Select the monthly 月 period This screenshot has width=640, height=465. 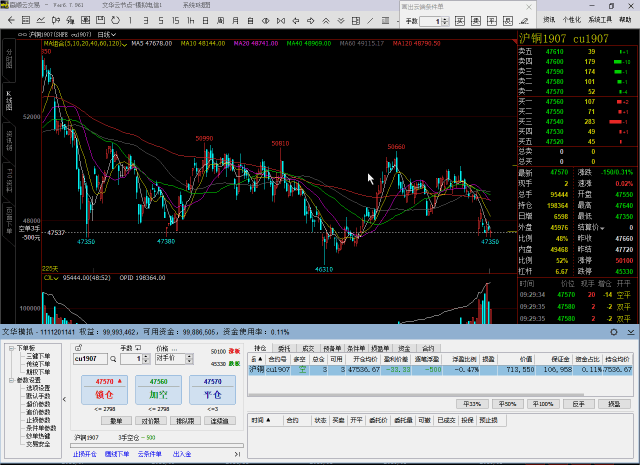click(236, 20)
